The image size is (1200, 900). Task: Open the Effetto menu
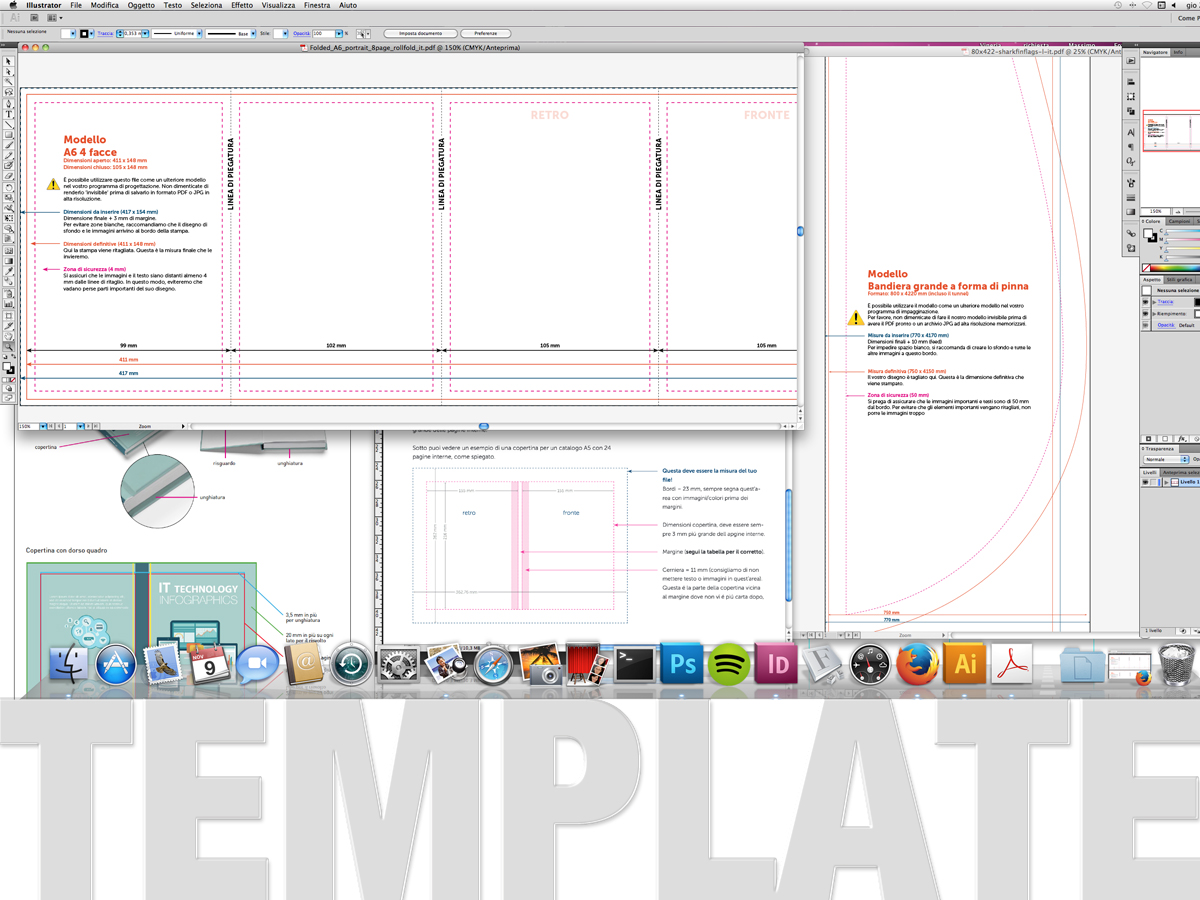[242, 5]
